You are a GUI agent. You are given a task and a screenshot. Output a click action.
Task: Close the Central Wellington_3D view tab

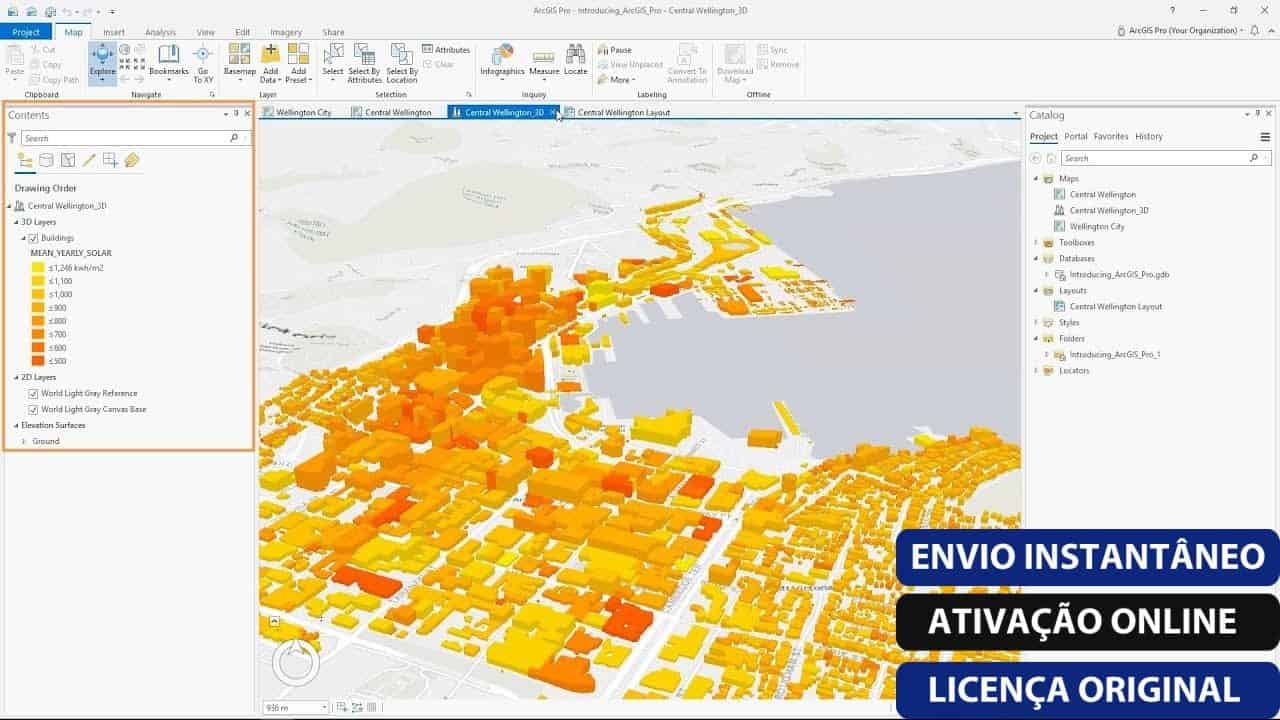552,112
